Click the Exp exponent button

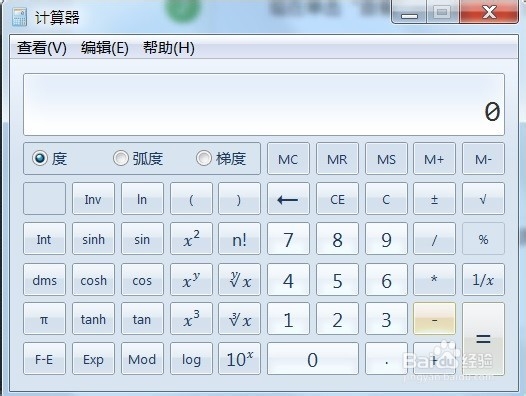coord(93,358)
